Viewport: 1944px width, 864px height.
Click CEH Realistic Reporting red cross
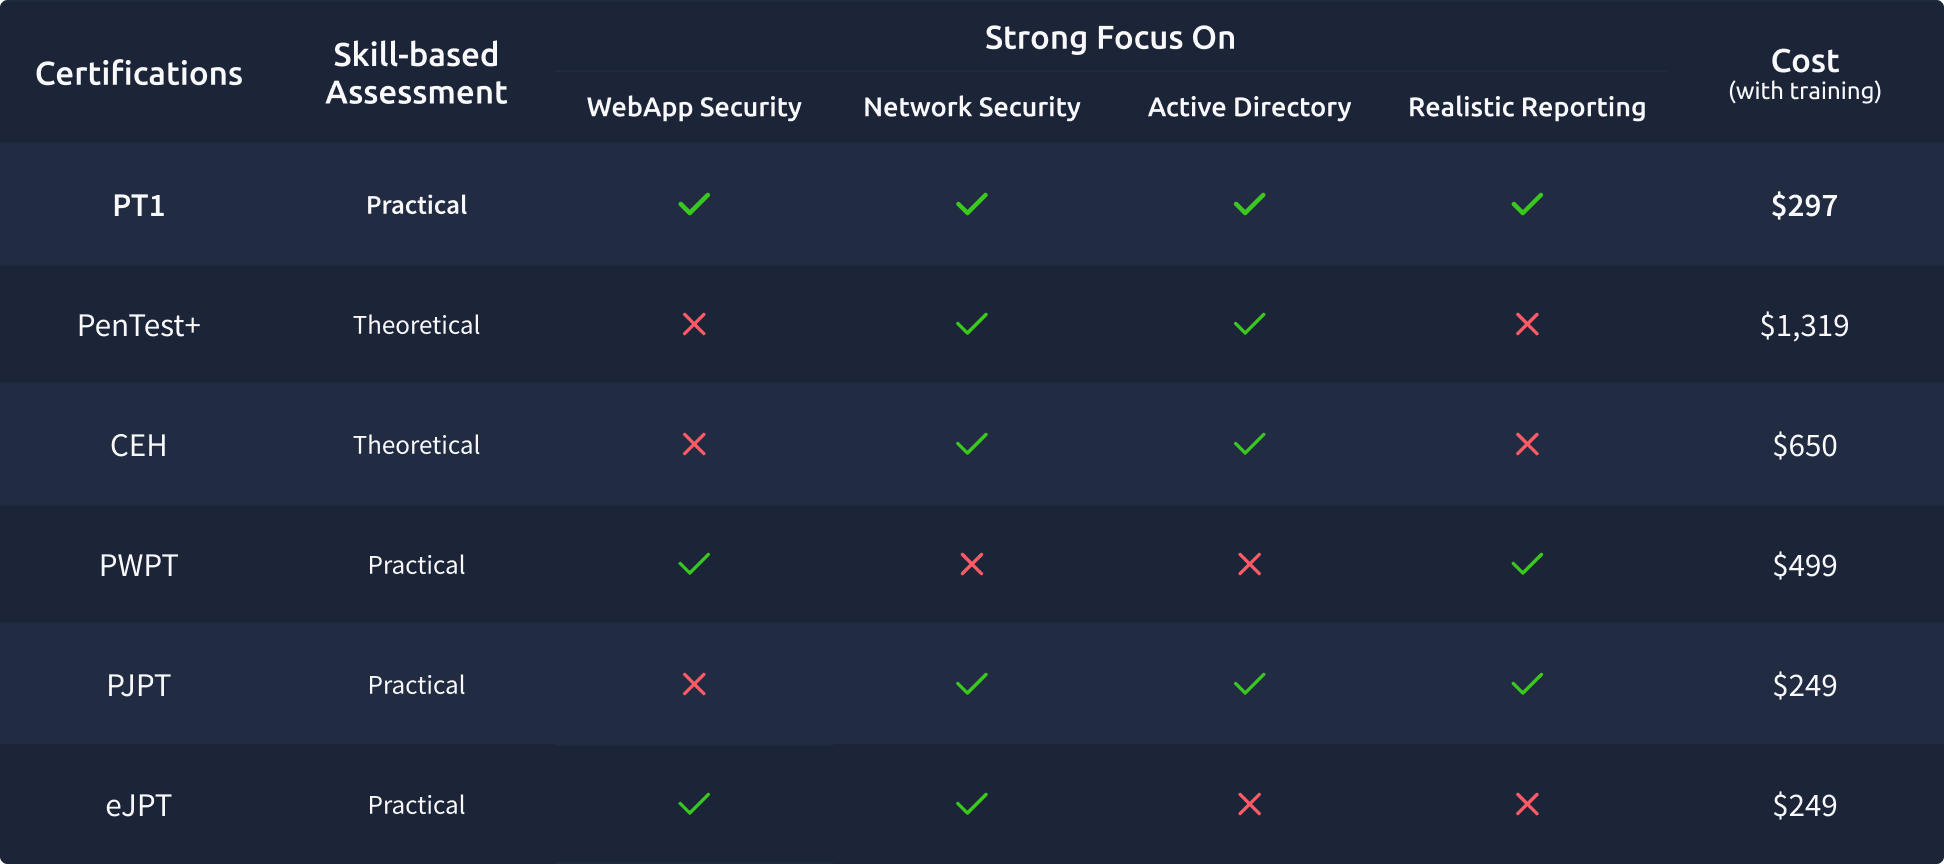(x=1527, y=444)
